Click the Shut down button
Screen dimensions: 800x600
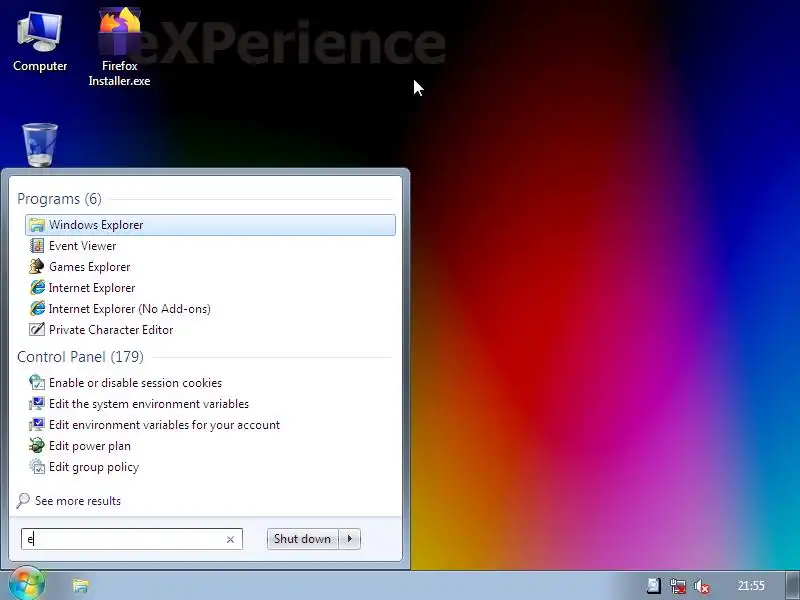303,539
